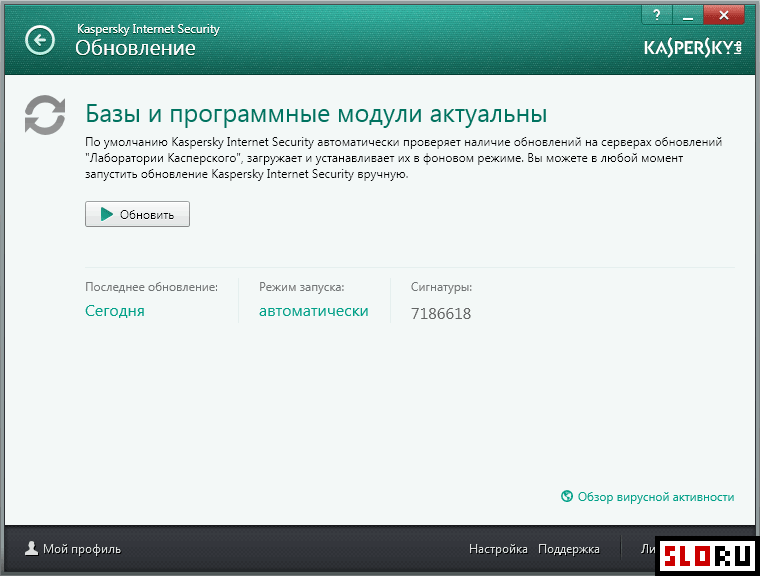The height and width of the screenshot is (576, 760).
Task: Click the Kaspersky Lab logo
Action: (693, 48)
